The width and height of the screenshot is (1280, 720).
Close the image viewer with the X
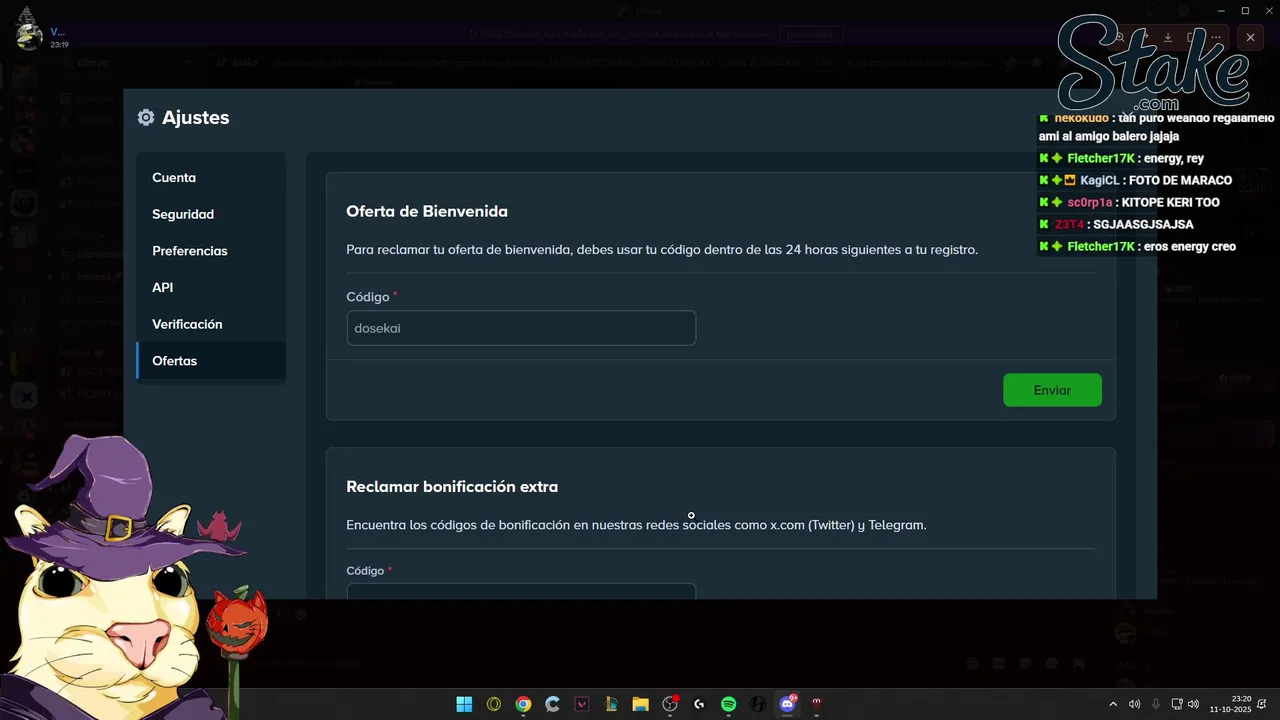click(x=1250, y=37)
